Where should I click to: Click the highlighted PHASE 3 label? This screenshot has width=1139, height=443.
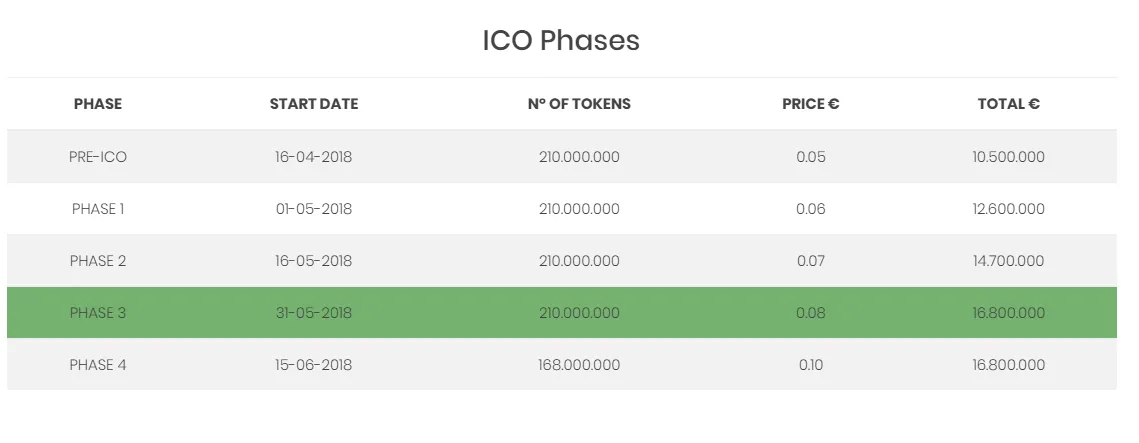click(98, 313)
